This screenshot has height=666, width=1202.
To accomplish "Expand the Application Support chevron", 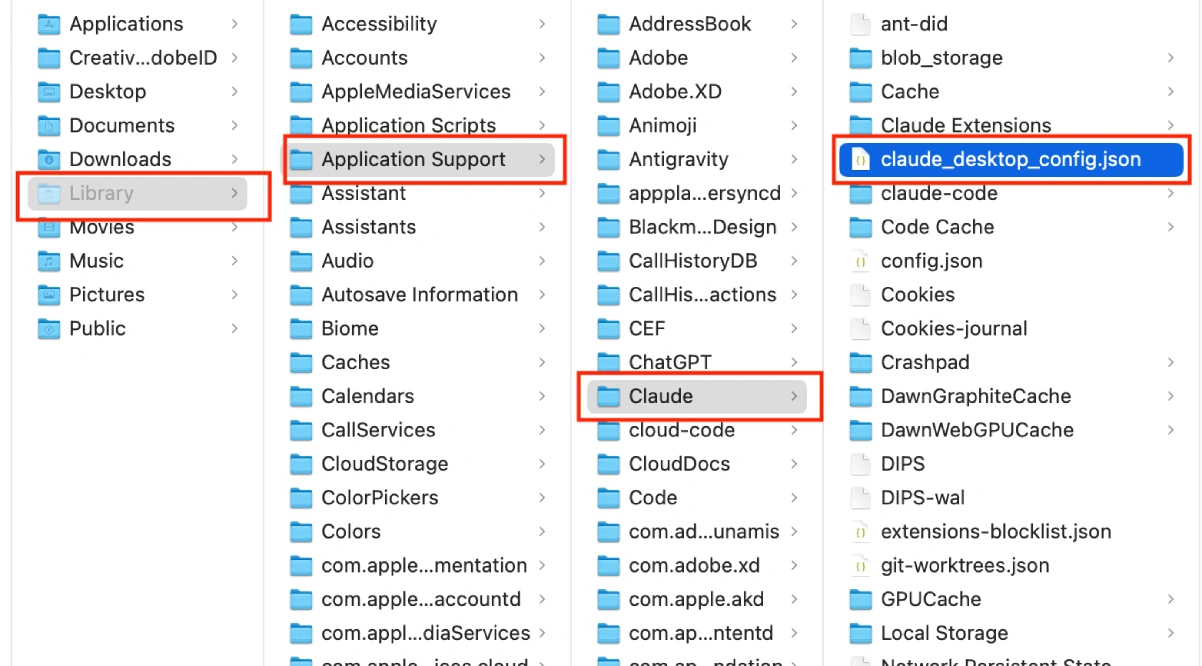I will [541, 159].
